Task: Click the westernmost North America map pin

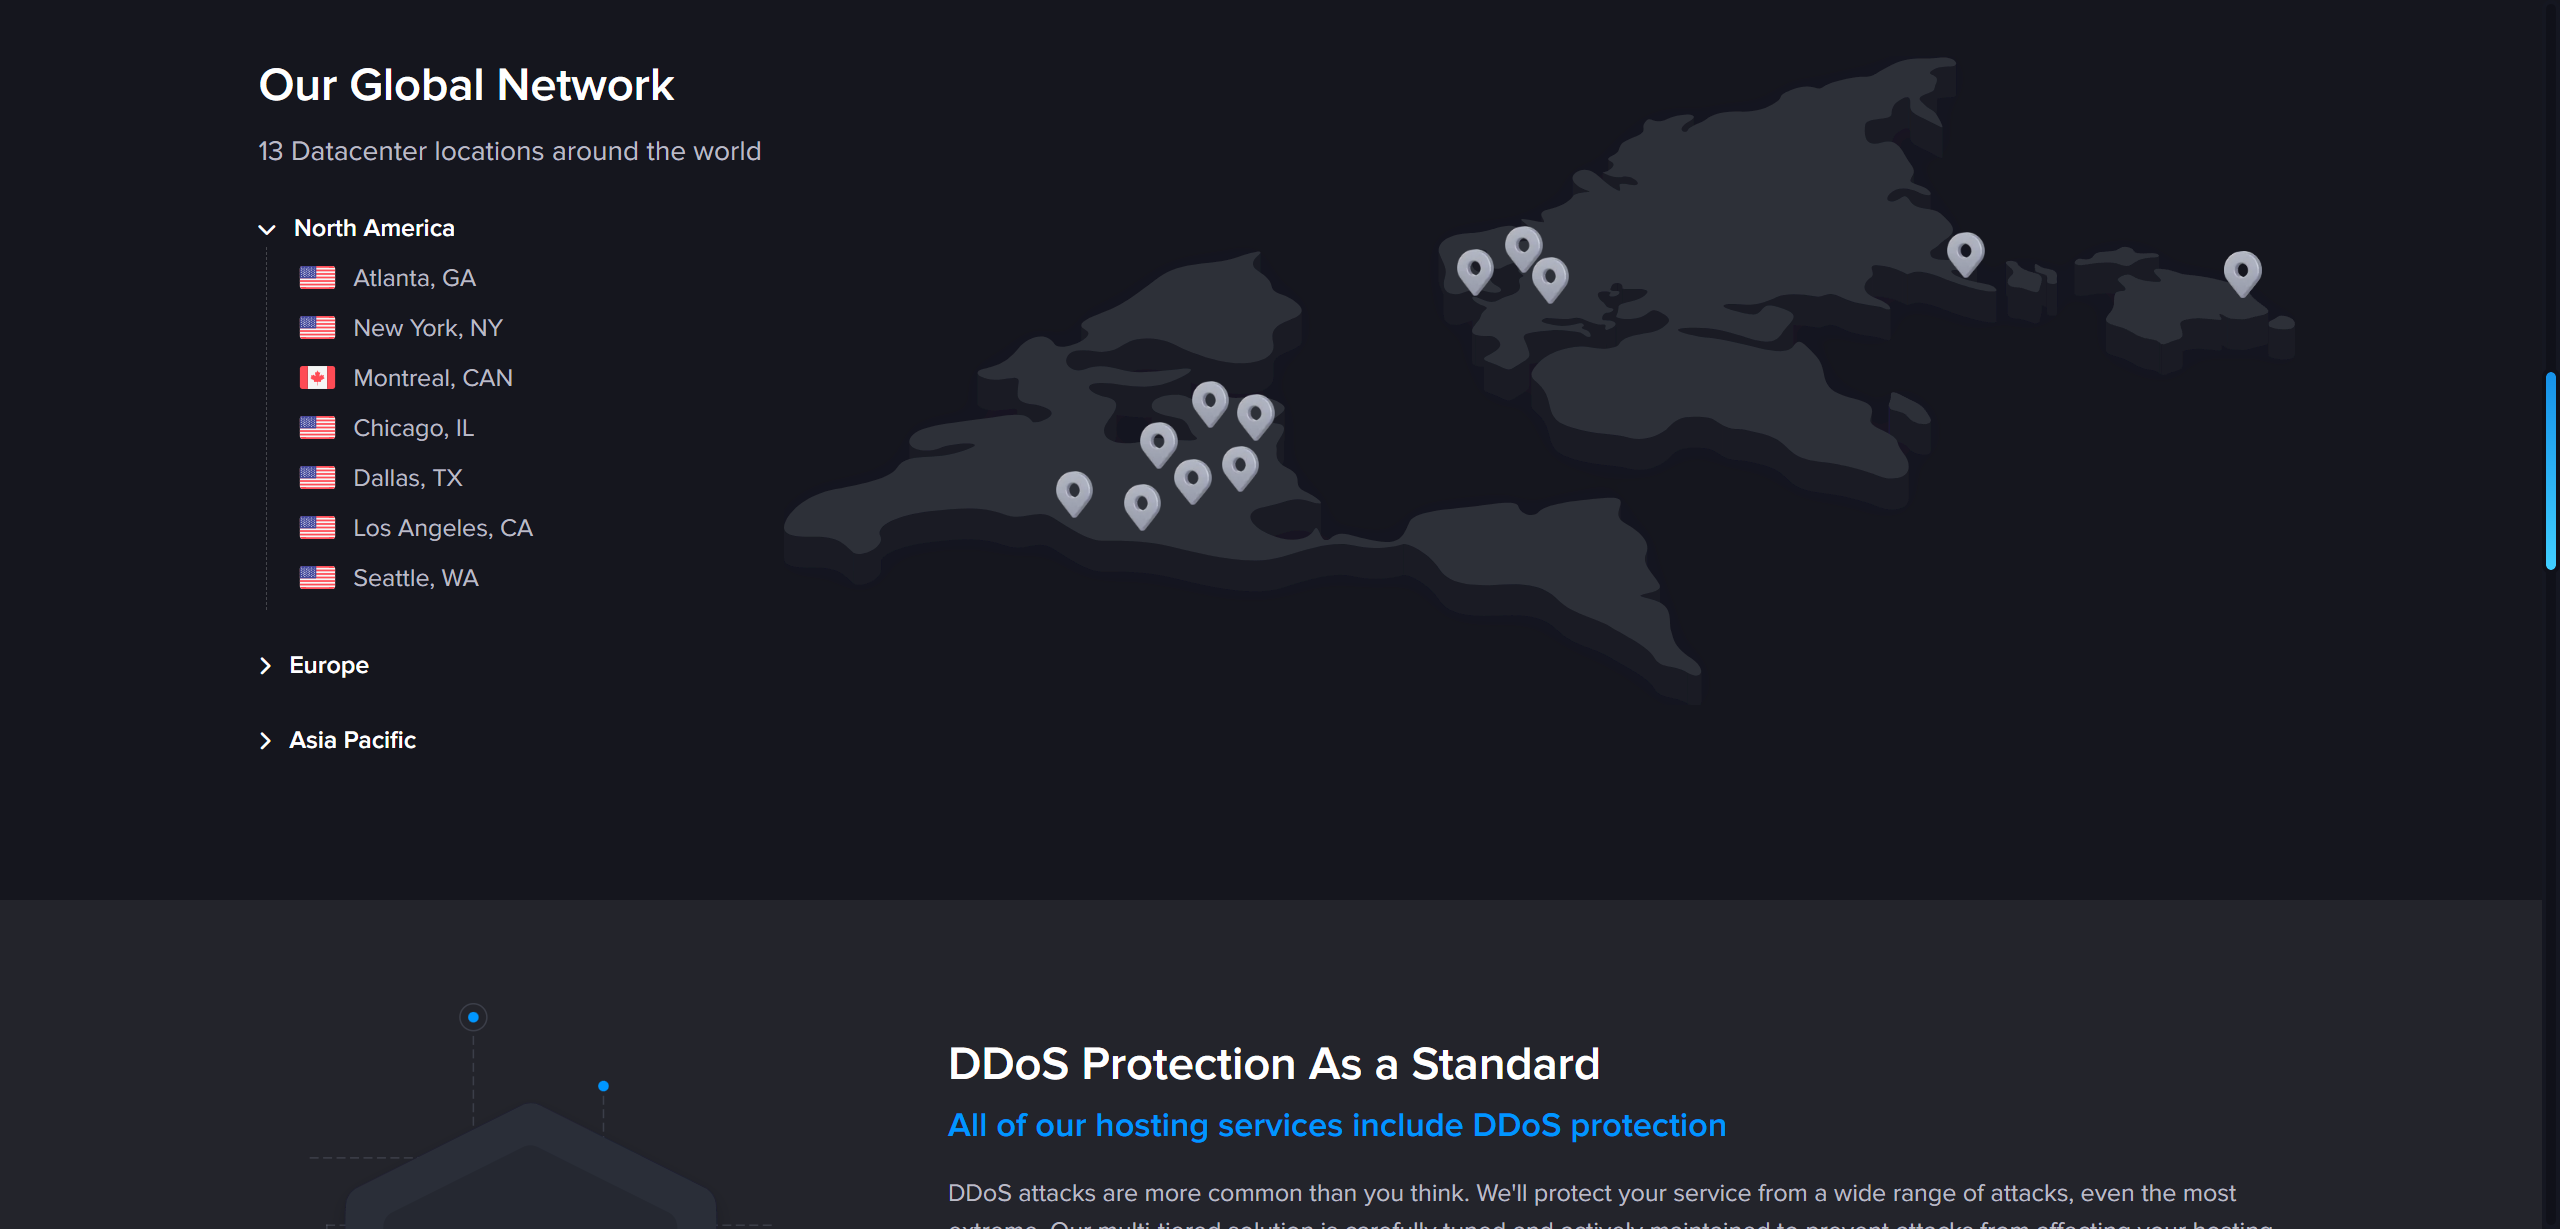Action: pyautogui.click(x=1074, y=490)
